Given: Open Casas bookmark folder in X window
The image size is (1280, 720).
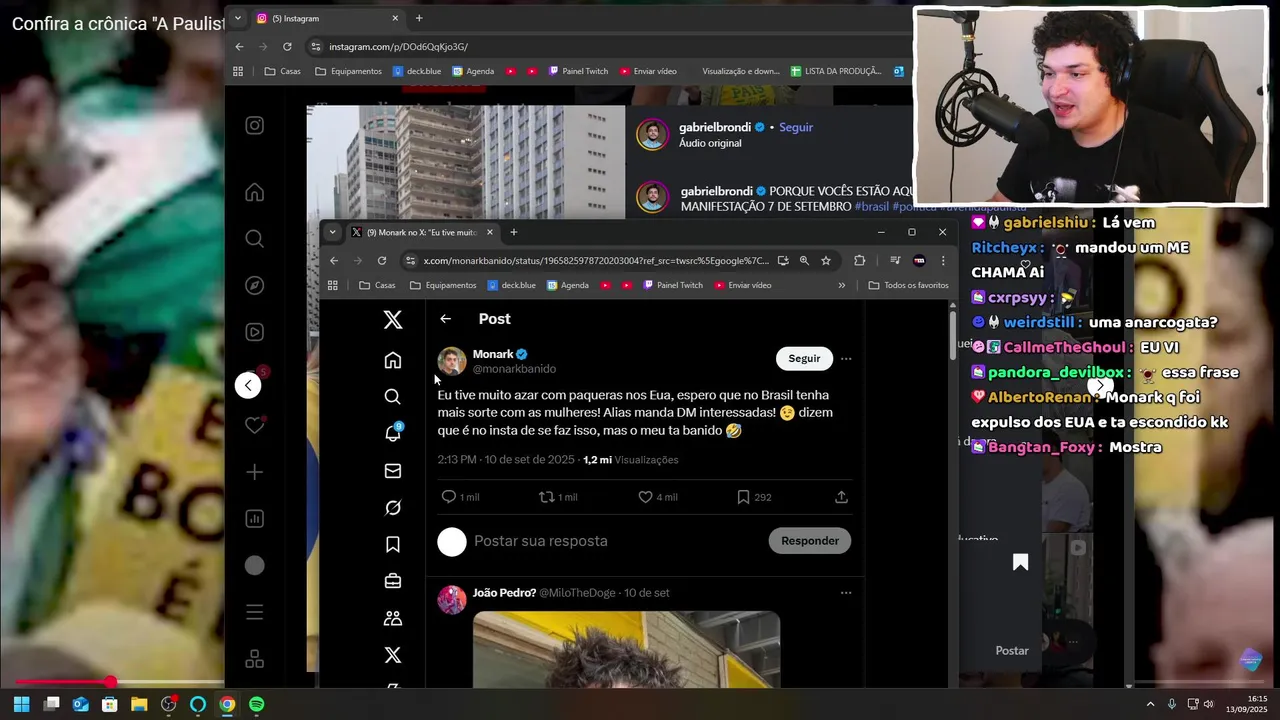Looking at the screenshot, I should pyautogui.click(x=377, y=285).
